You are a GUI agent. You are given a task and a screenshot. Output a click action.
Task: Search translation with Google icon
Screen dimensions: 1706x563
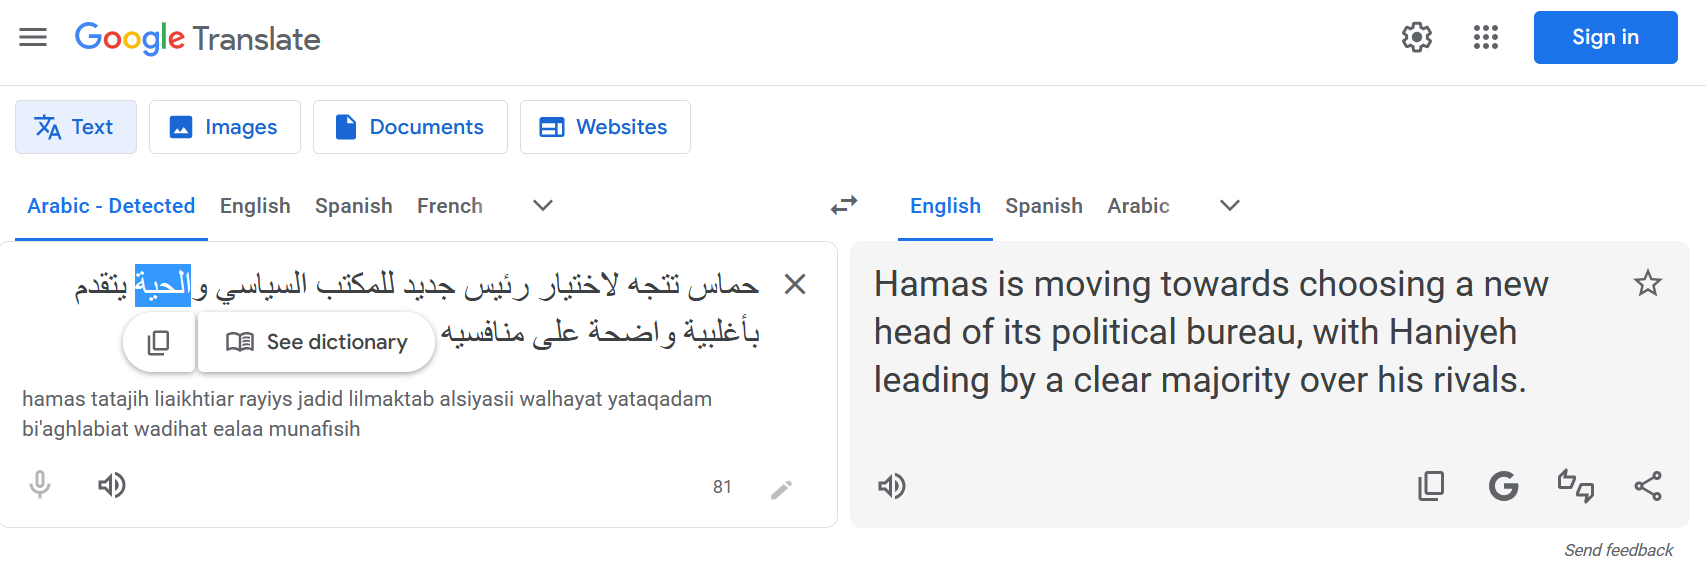(x=1503, y=487)
